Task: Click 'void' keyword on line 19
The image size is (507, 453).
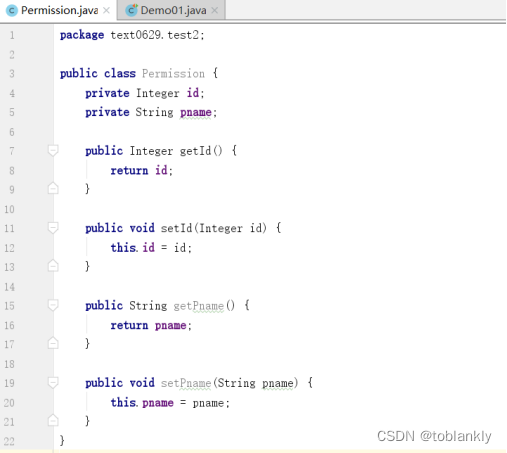Action: (142, 383)
